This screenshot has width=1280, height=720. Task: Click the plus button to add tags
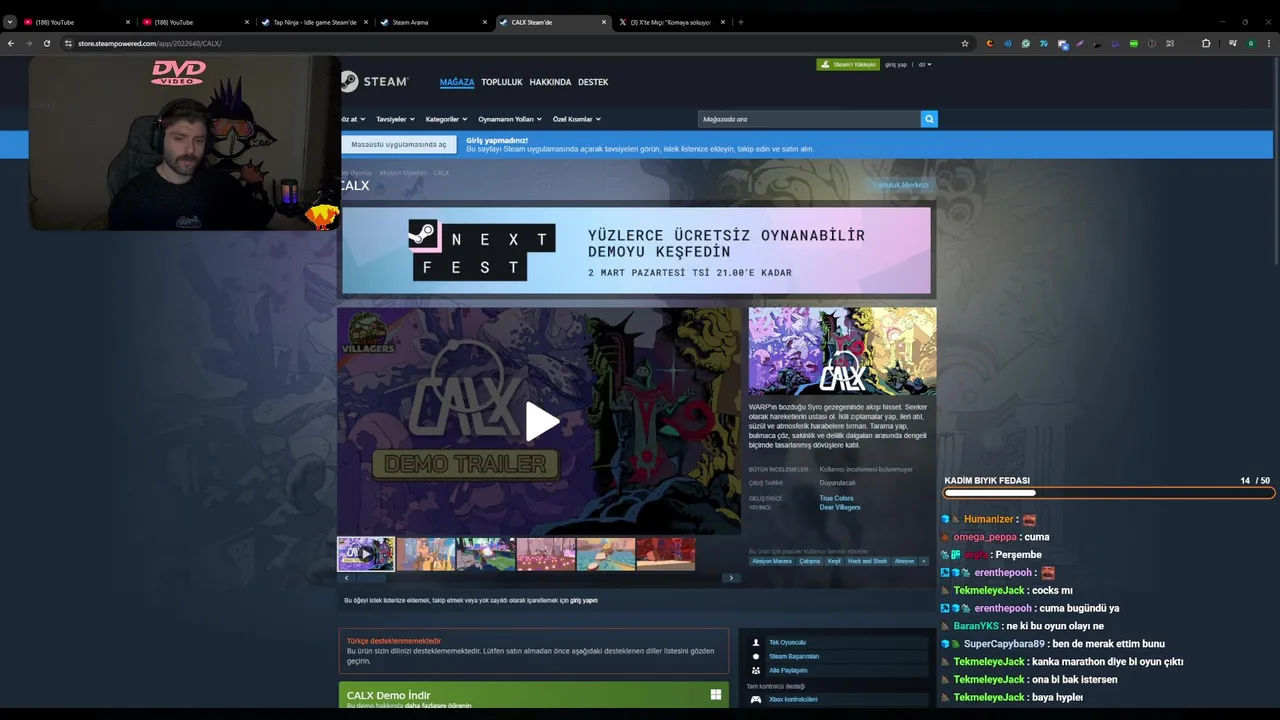pos(924,561)
